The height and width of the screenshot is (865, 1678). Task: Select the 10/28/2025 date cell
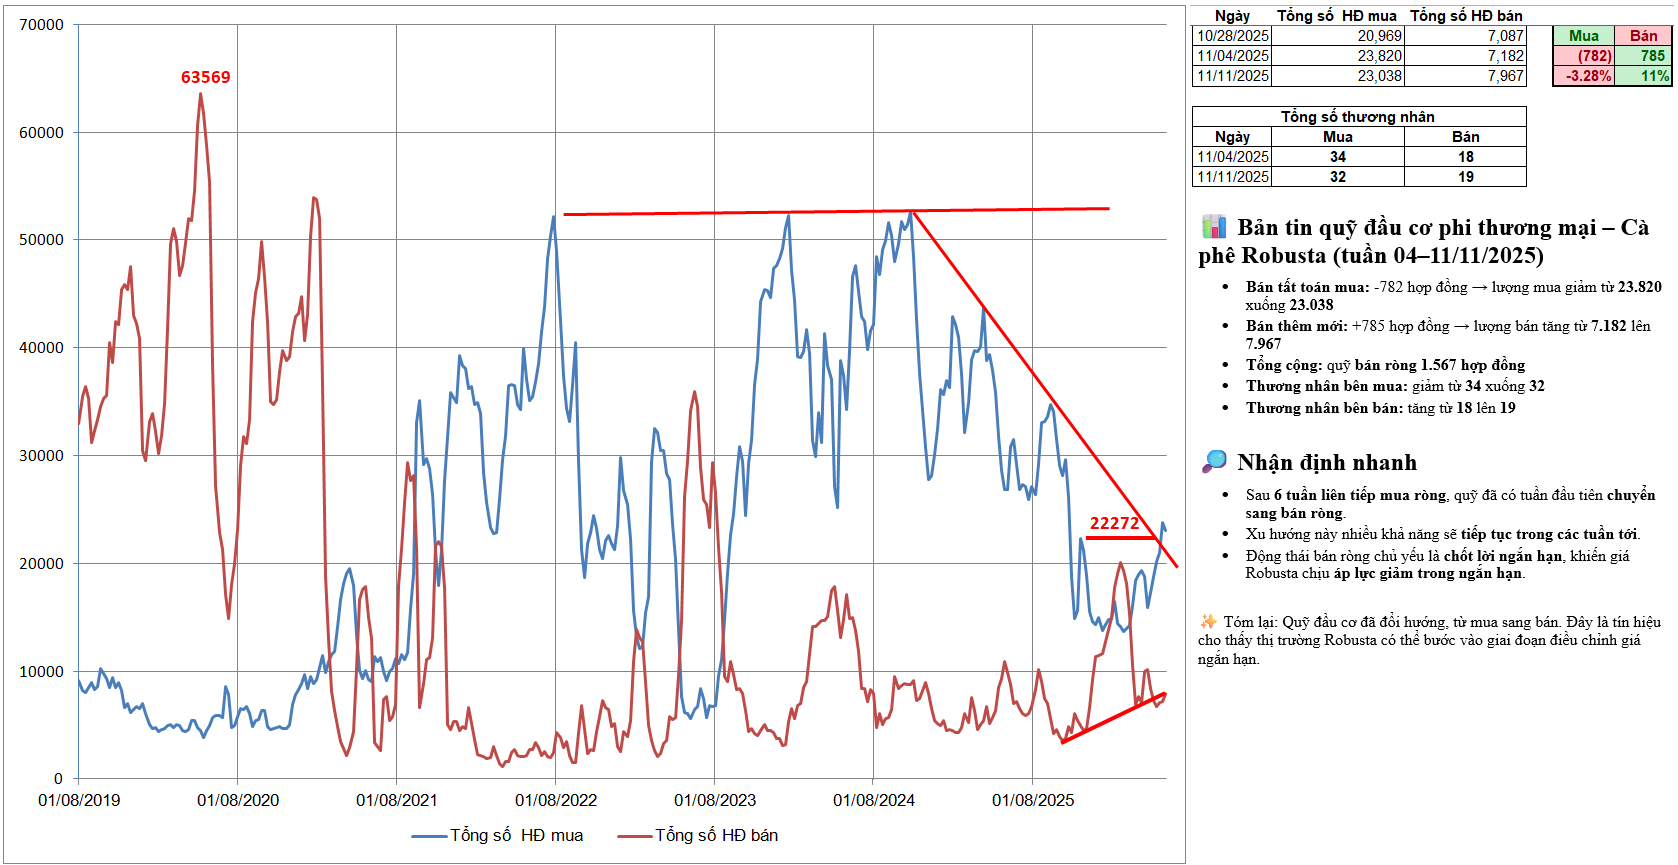[x=1232, y=36]
